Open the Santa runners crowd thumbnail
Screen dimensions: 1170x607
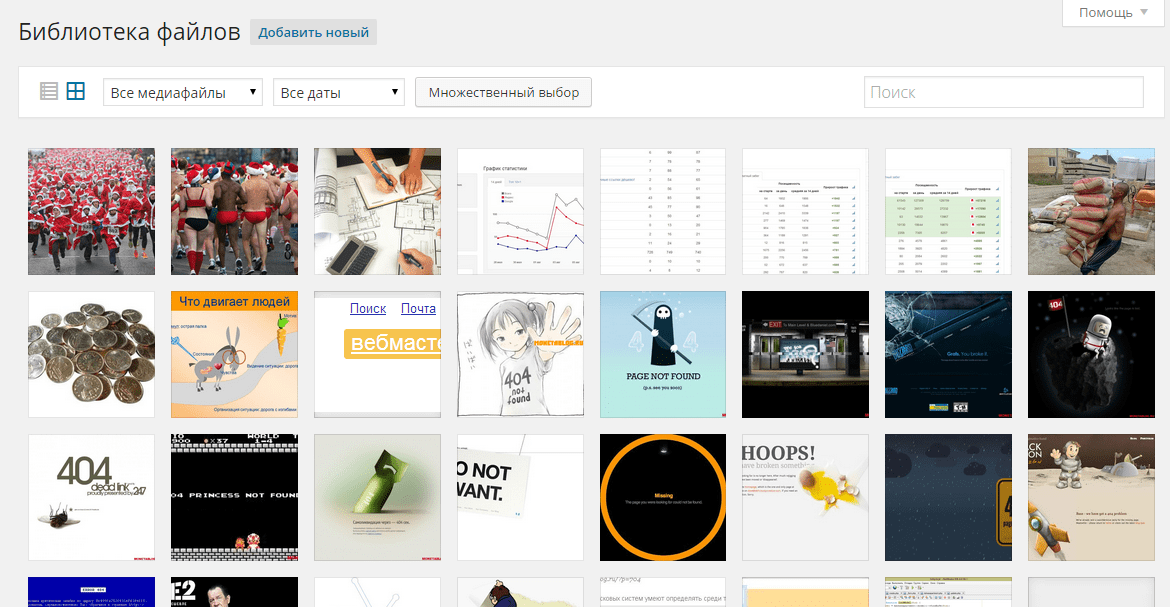coord(92,211)
